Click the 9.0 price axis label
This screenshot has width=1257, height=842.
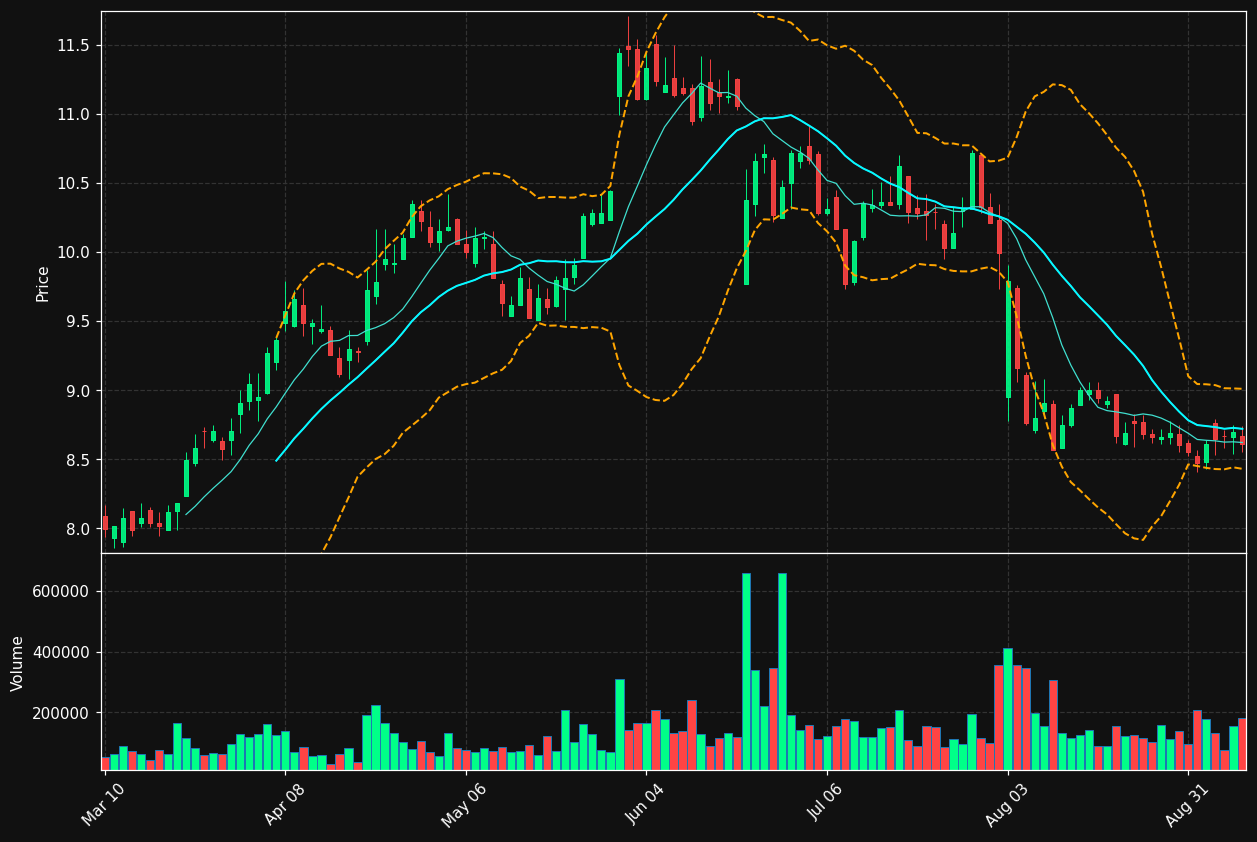pos(77,391)
